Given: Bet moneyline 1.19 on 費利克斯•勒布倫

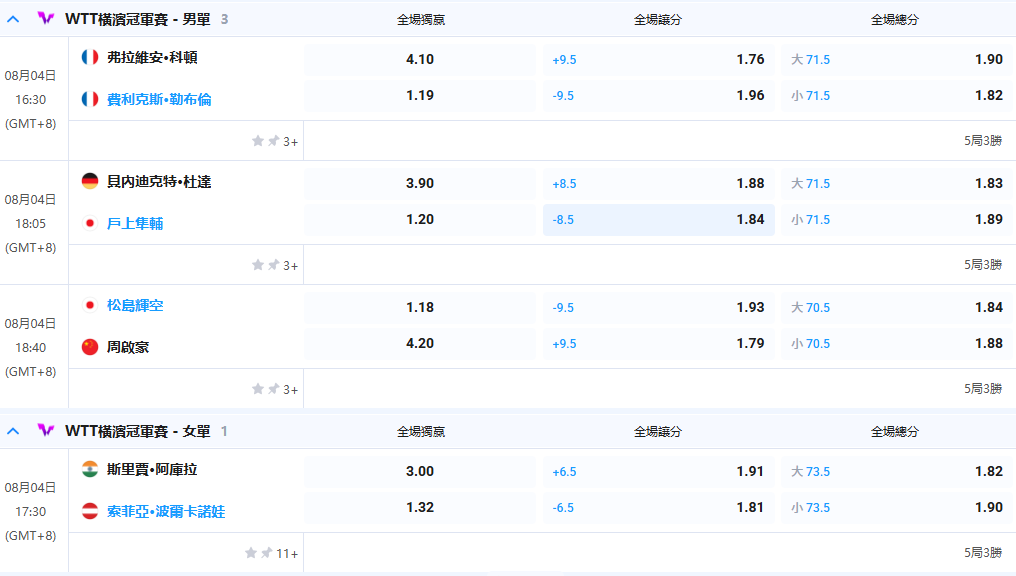Looking at the screenshot, I should tap(420, 95).
